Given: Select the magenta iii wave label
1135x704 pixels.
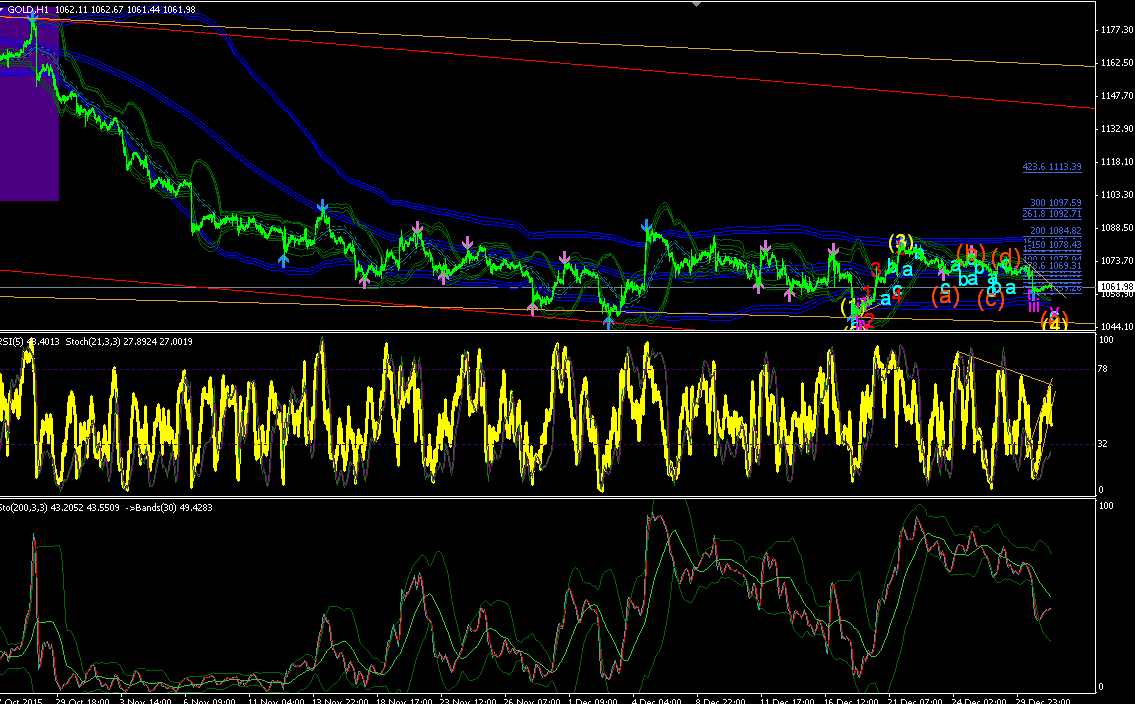Looking at the screenshot, I should [1034, 305].
